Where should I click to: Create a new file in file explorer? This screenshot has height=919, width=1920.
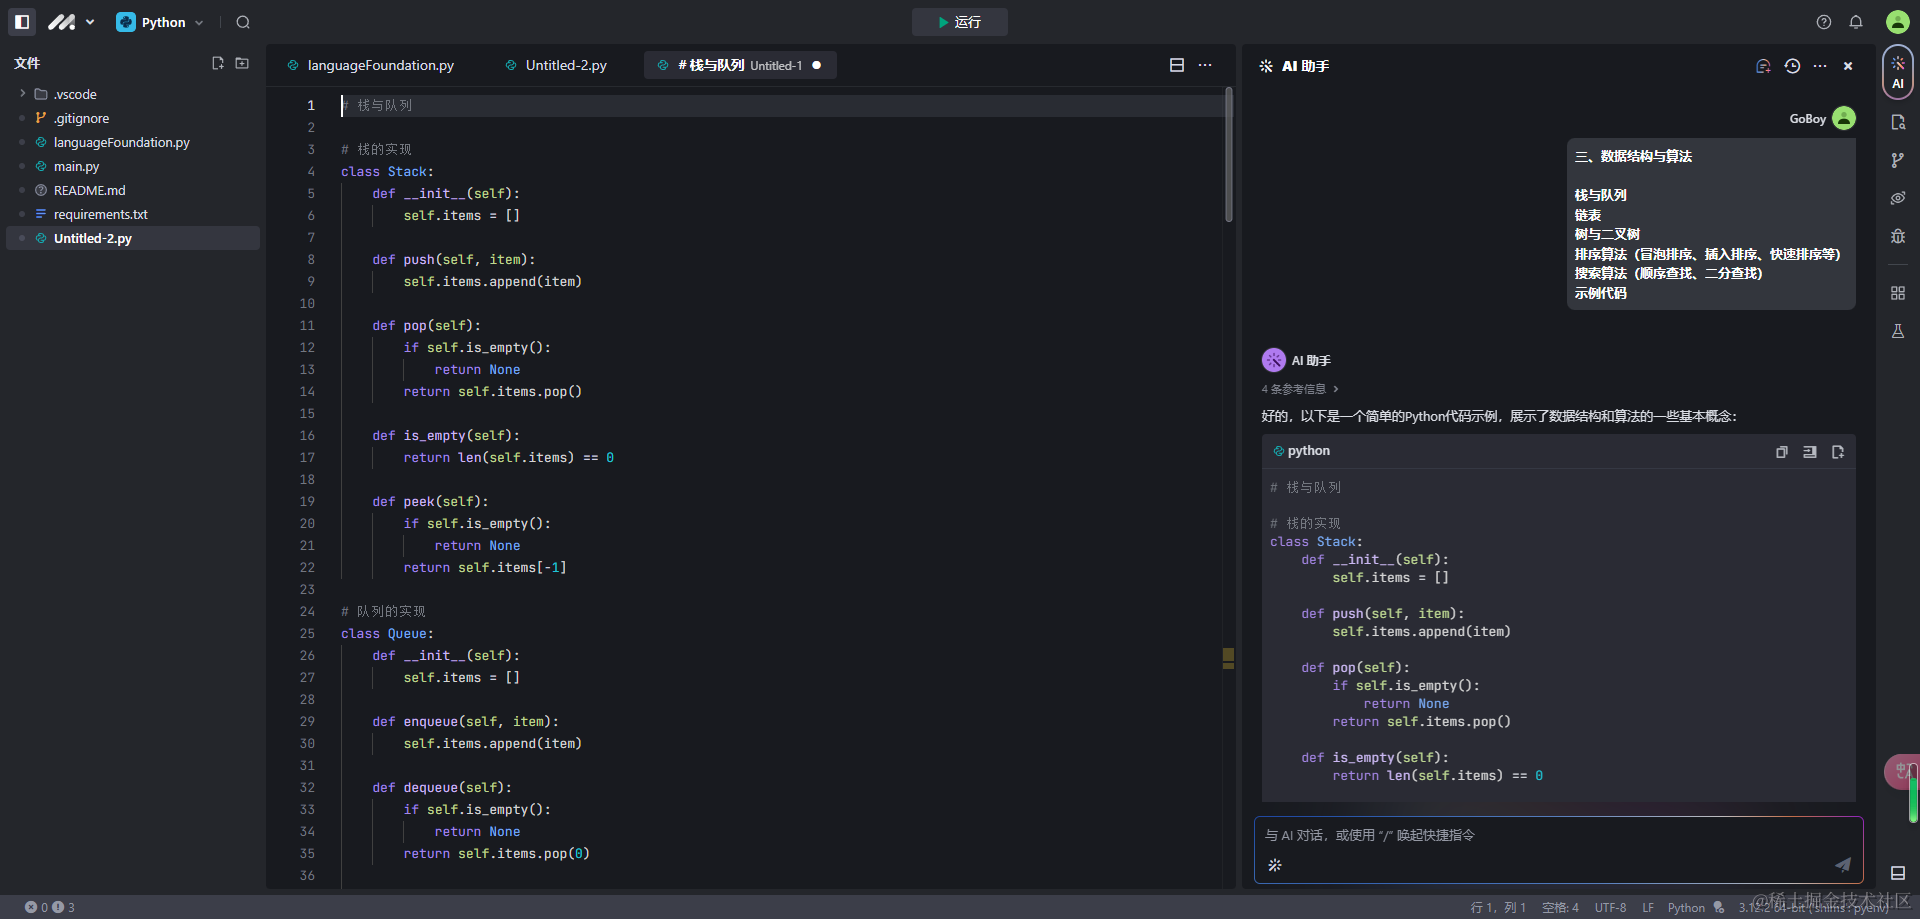(x=218, y=63)
